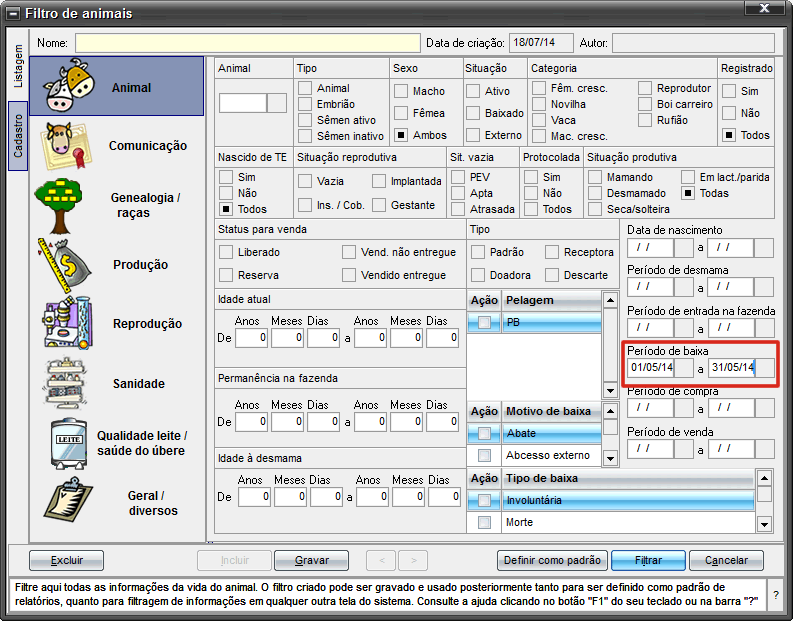Click the Cancelar button
This screenshot has height=621, width=793.
coord(726,560)
